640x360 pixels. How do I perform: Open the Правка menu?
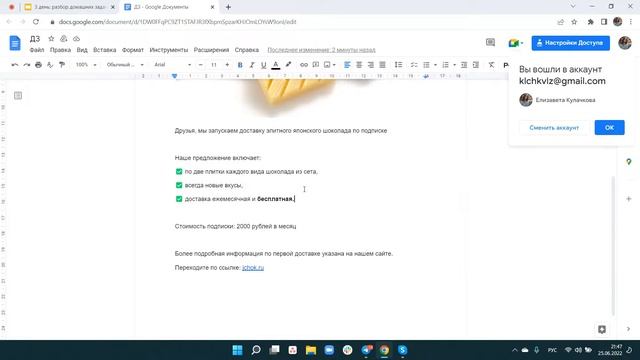pos(60,50)
